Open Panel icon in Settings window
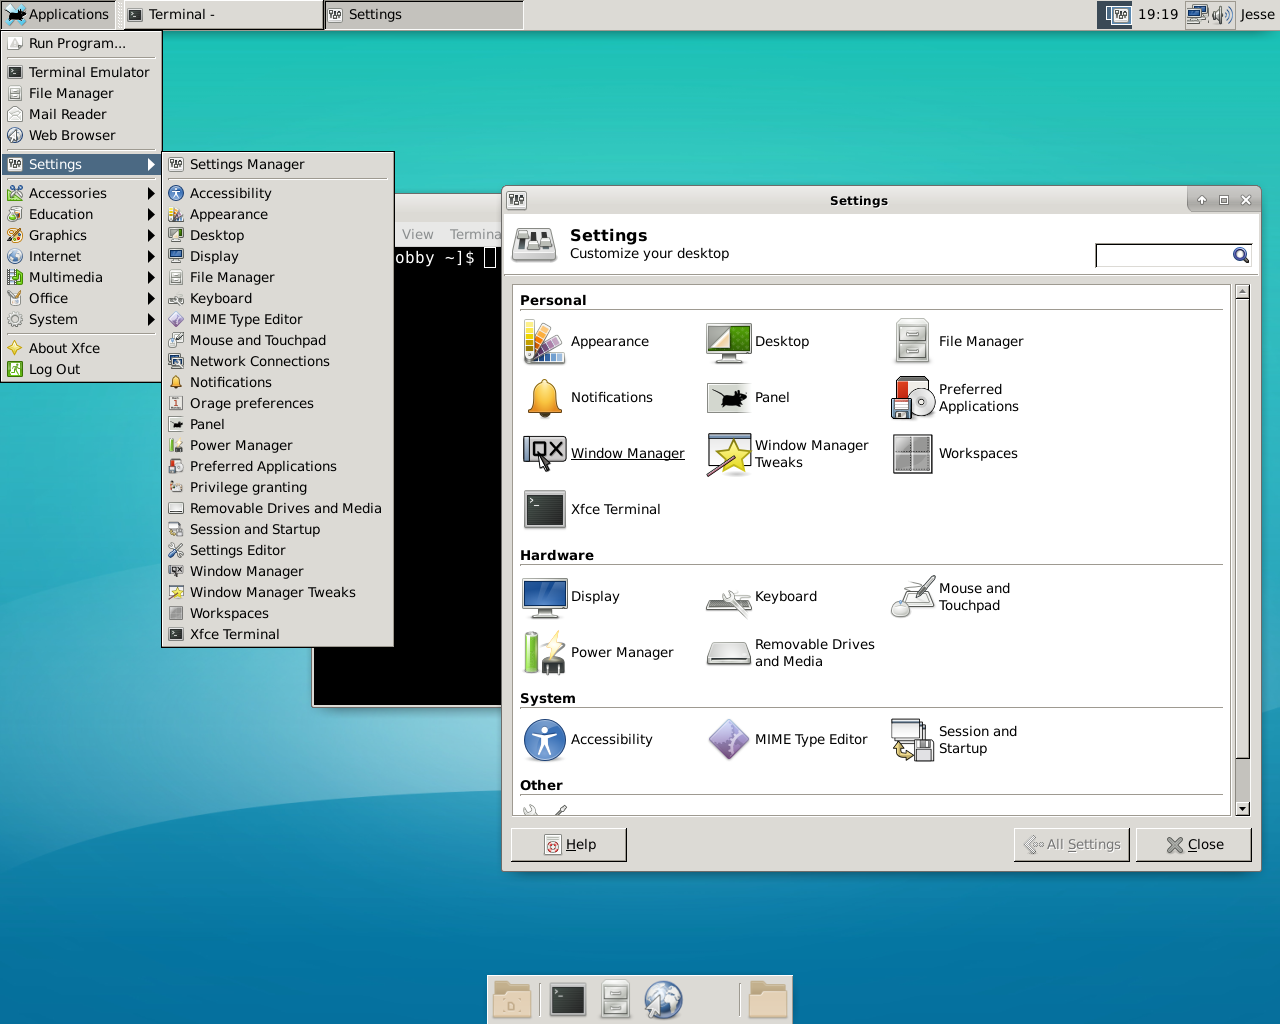 tap(728, 398)
